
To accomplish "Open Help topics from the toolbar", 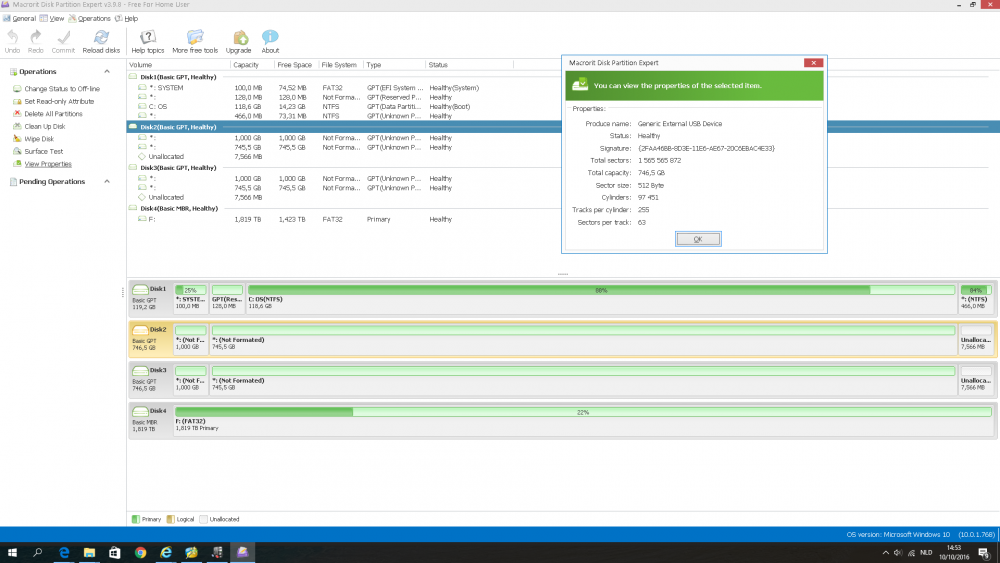I will (147, 41).
